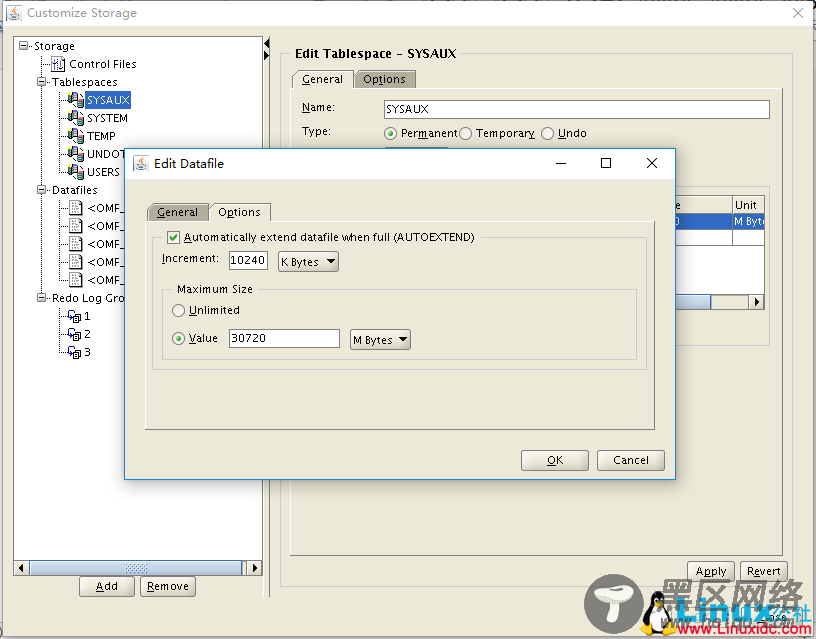Screen dimensions: 816x639
Task: Click the SYSTEM tablespace icon
Action: [x=75, y=118]
